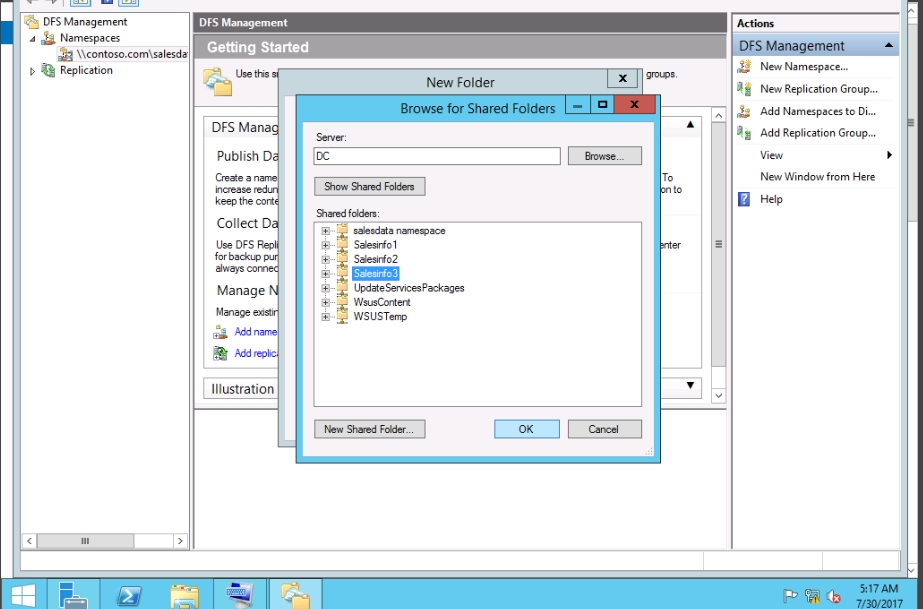Collapse the DFS Management actions section

pos(889,46)
